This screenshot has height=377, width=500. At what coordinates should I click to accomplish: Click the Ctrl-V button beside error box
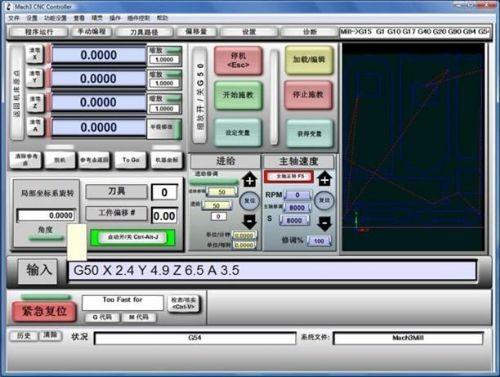(183, 303)
